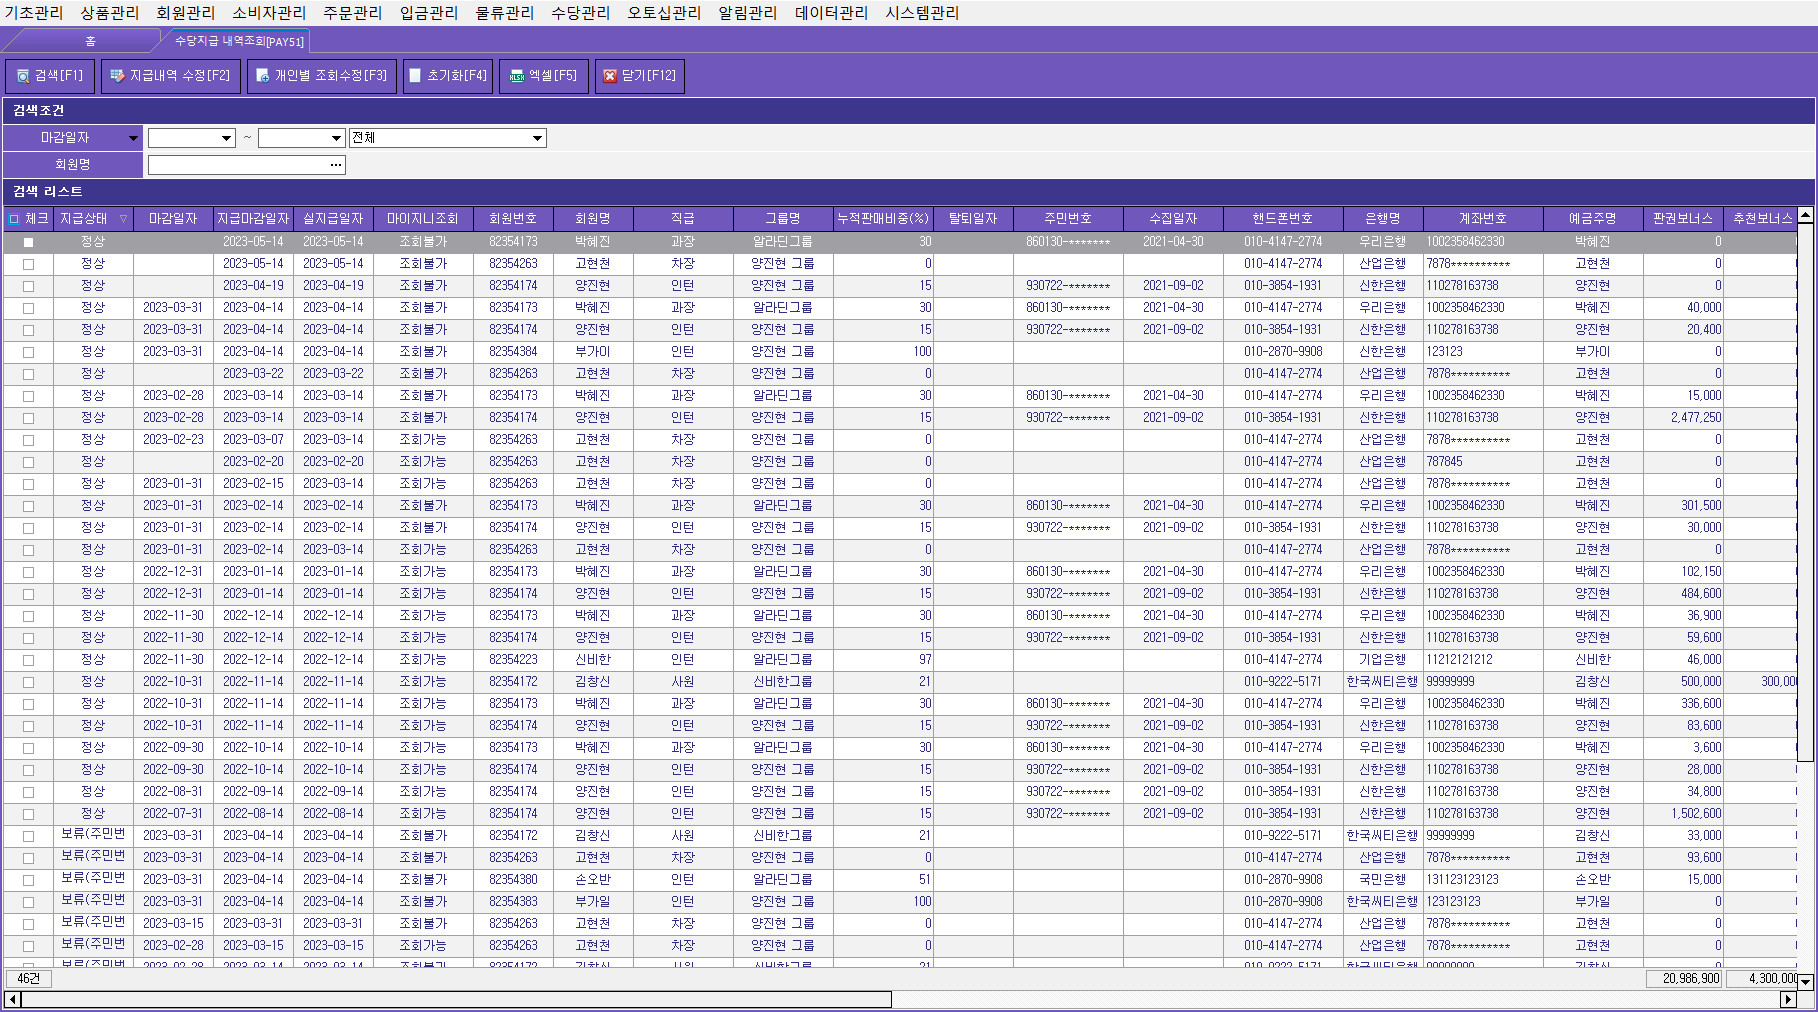The image size is (1818, 1012).
Task: Select the 국민은행 bank cell
Action: coord(1383,880)
